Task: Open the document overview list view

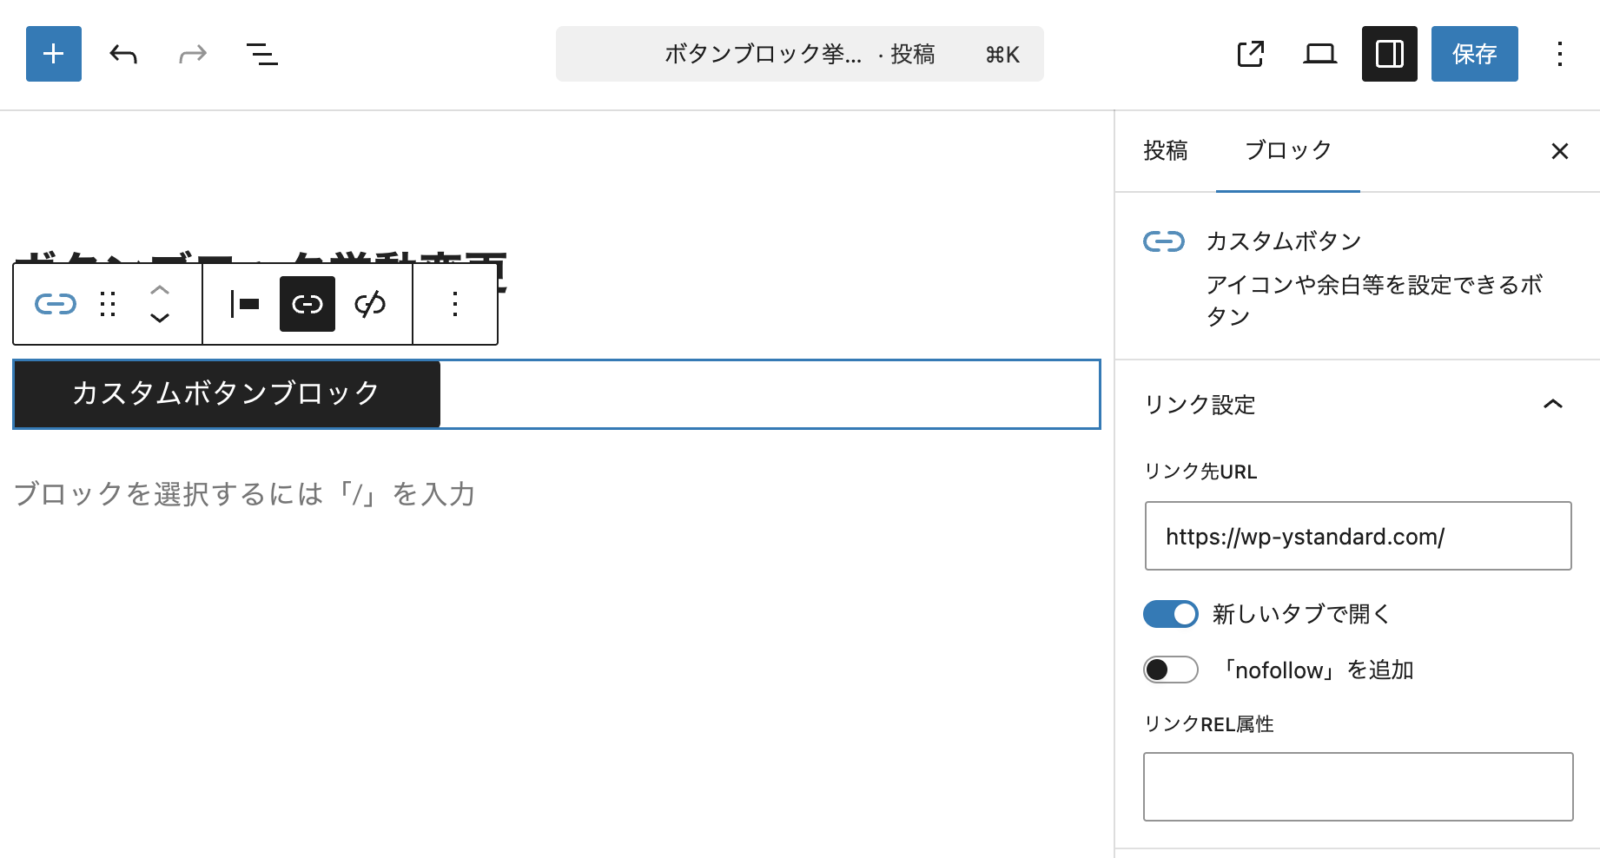Action: tap(262, 54)
